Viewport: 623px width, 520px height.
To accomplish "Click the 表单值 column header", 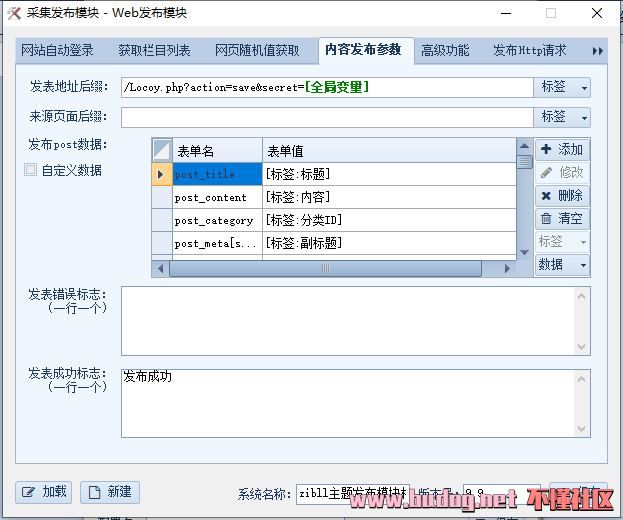I will click(389, 151).
